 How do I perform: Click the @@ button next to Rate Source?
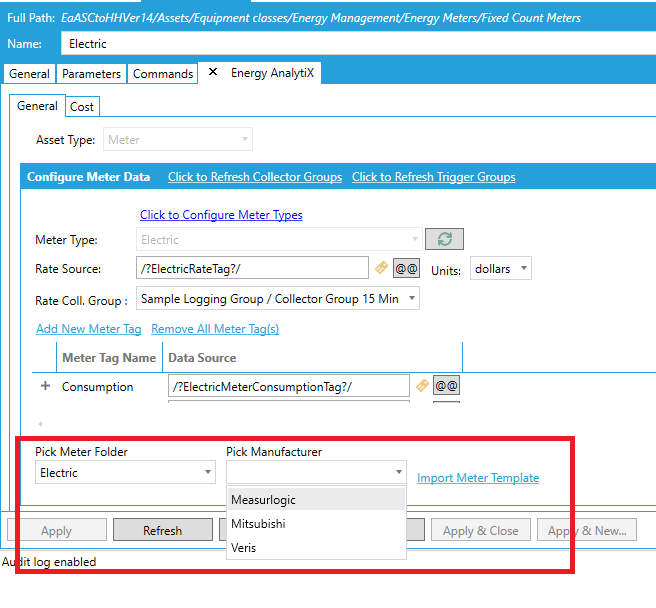[405, 269]
